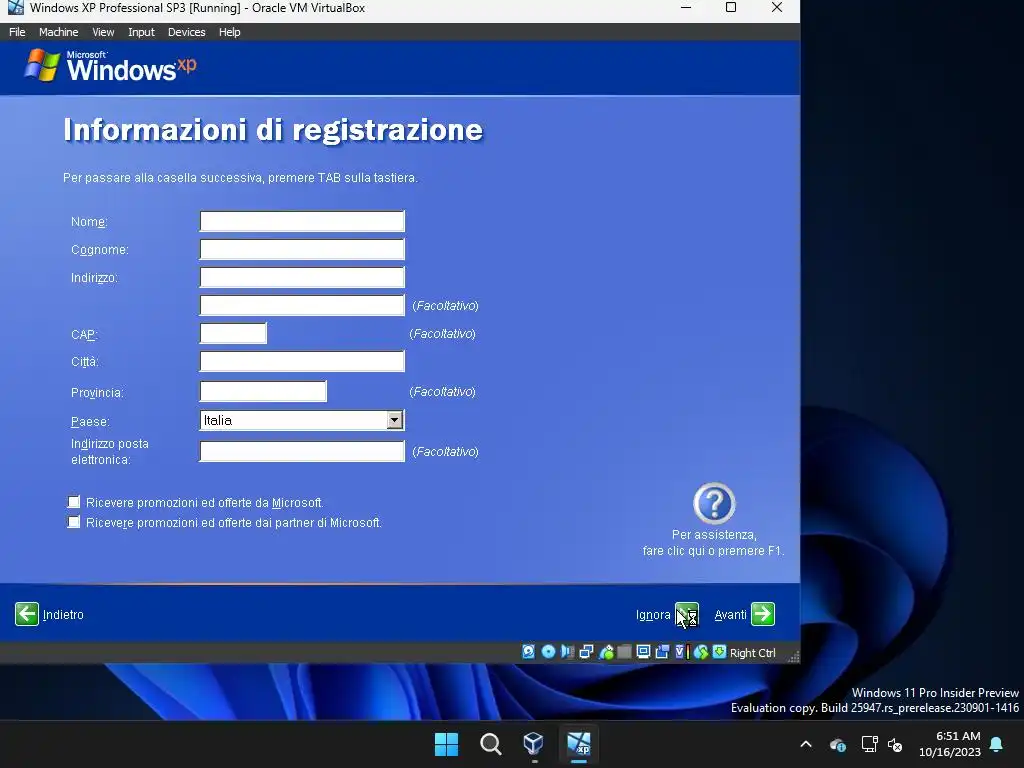Show hidden tray icons chevron
The height and width of the screenshot is (768, 1024).
(806, 744)
